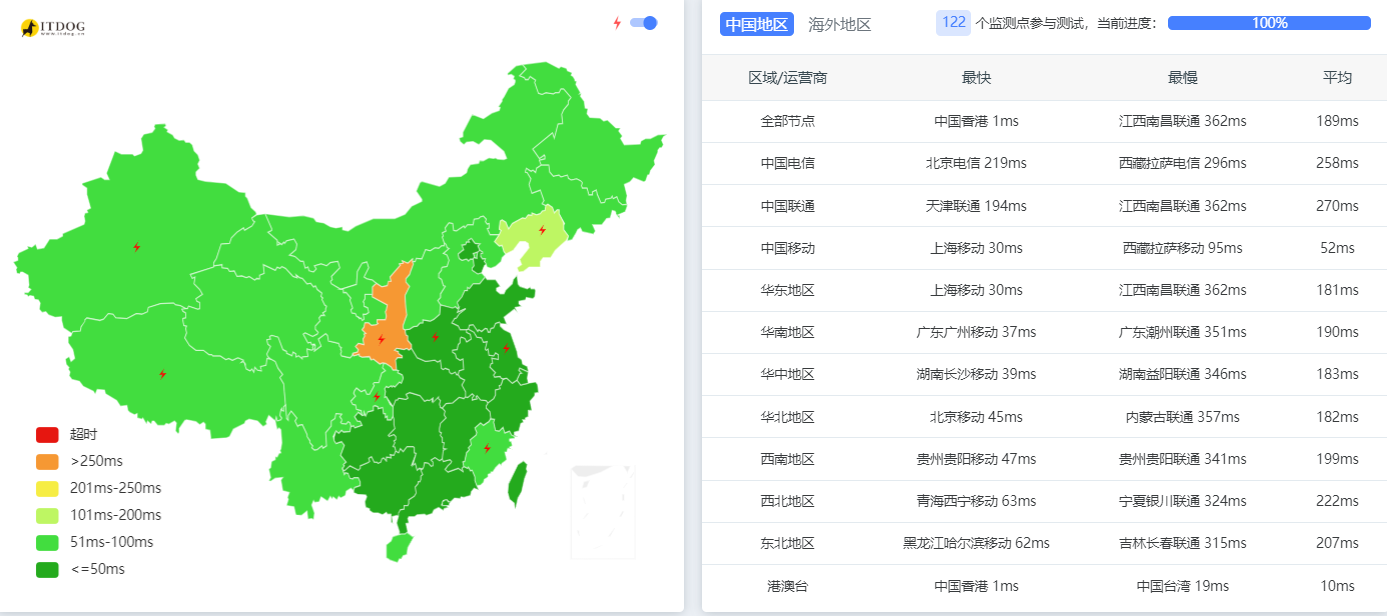Image resolution: width=1387 pixels, height=616 pixels.
Task: Click the 最快 column header
Action: 976,77
